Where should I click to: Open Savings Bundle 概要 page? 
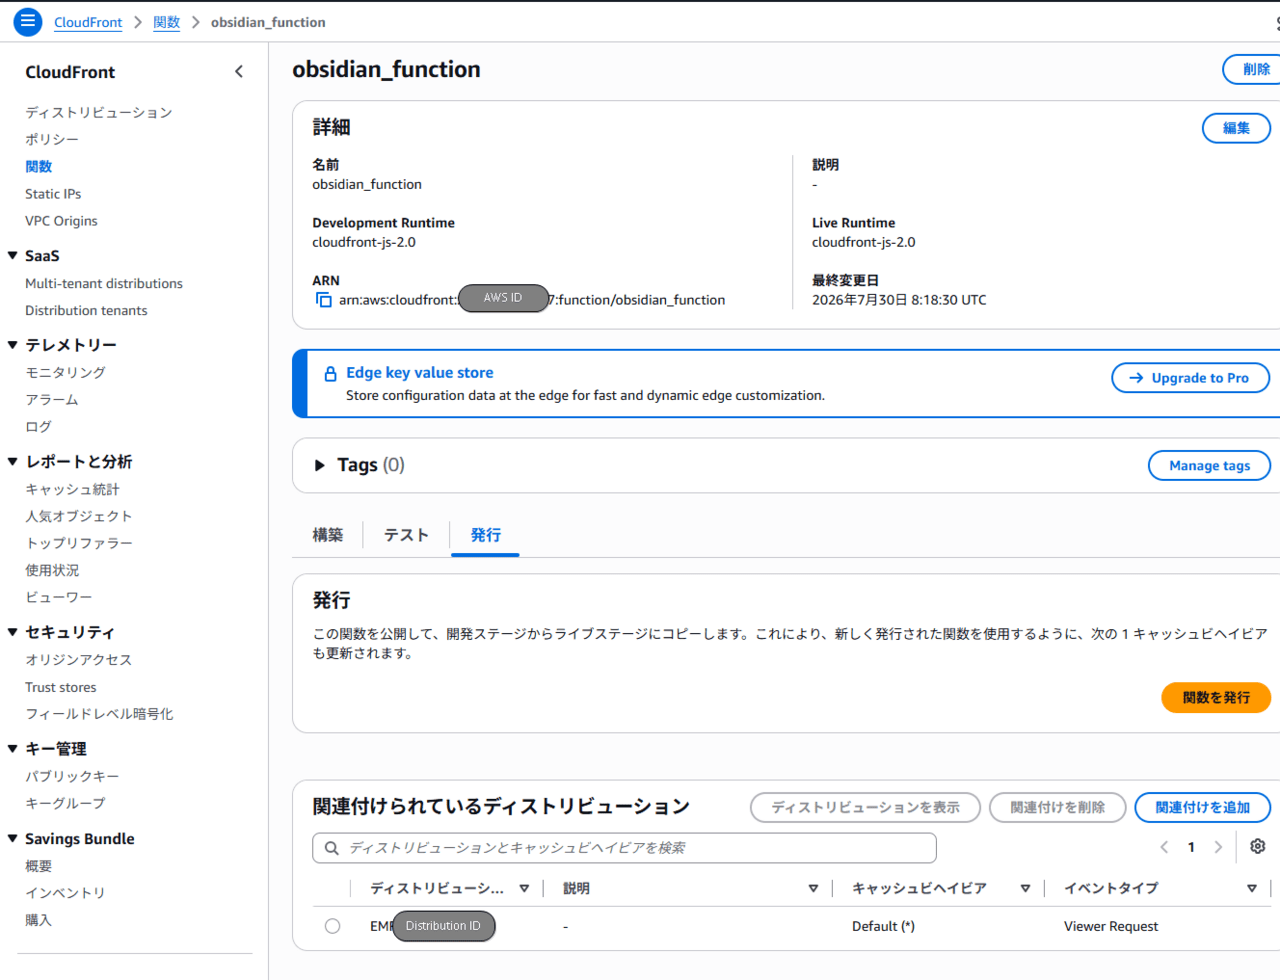(x=38, y=866)
